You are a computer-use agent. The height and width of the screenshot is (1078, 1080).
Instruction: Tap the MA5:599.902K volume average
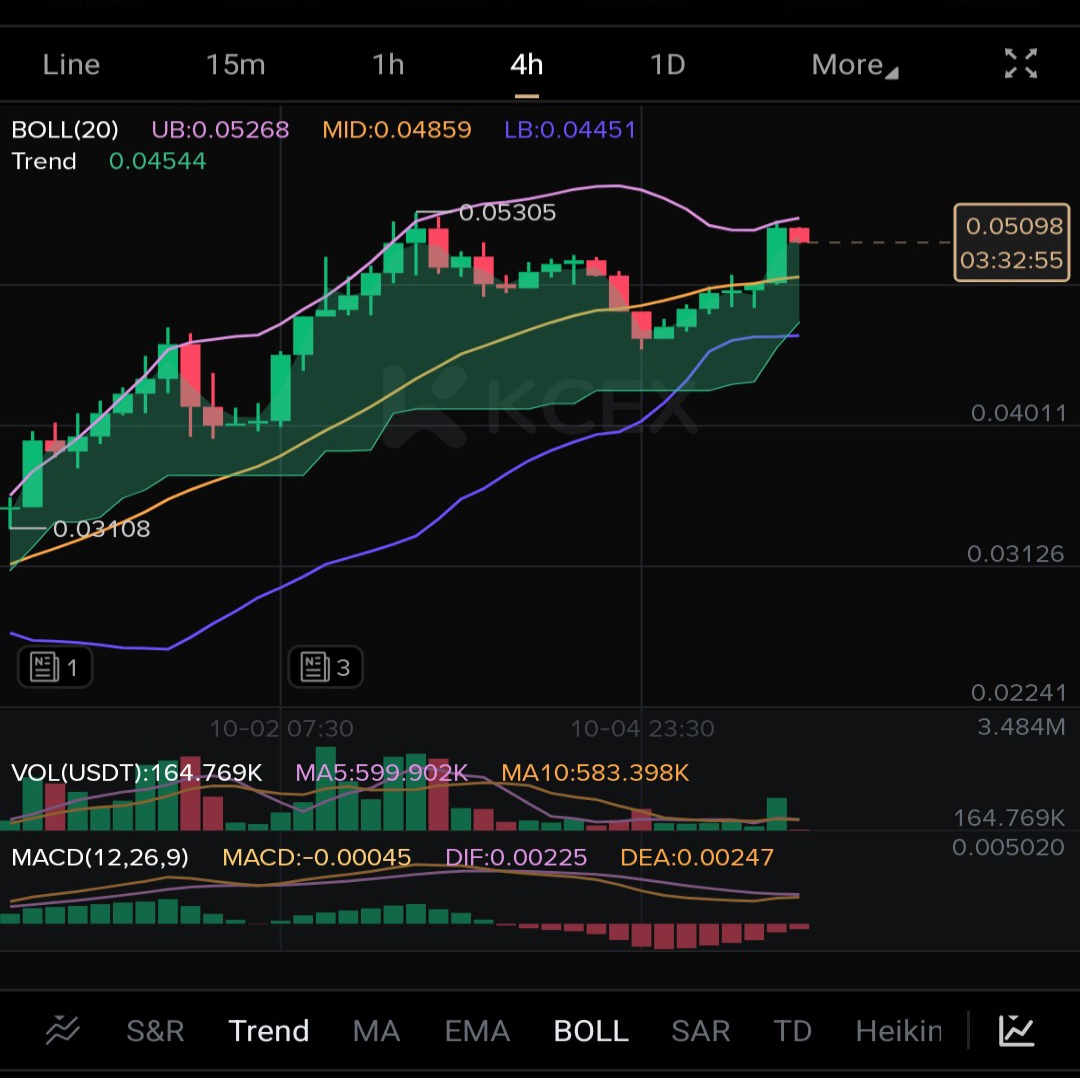click(x=382, y=772)
